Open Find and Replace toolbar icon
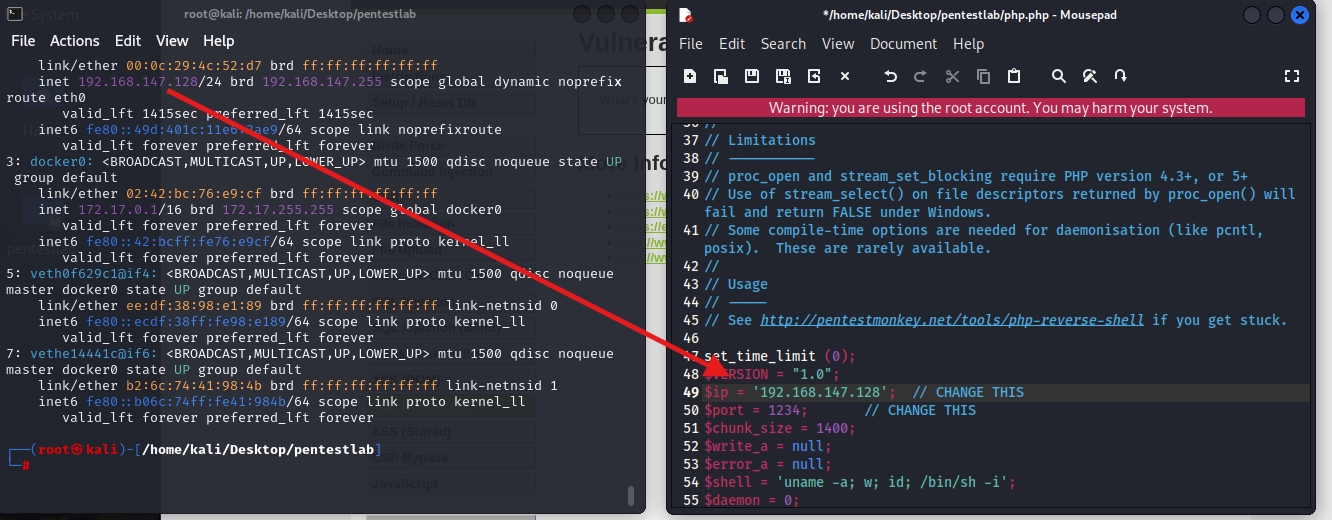Screen dimensions: 1332x520 point(1090,76)
